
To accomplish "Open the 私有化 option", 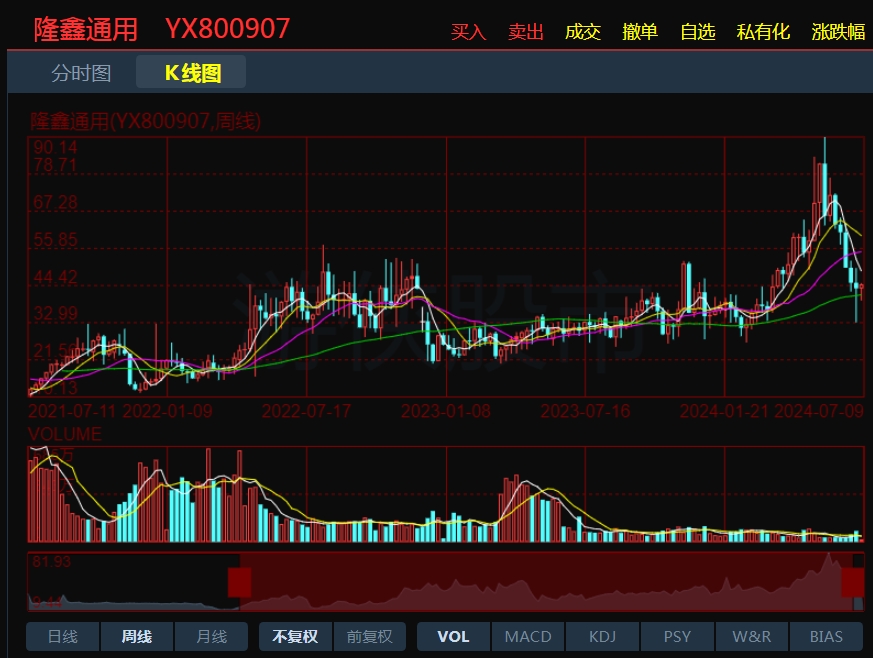I will pos(763,32).
